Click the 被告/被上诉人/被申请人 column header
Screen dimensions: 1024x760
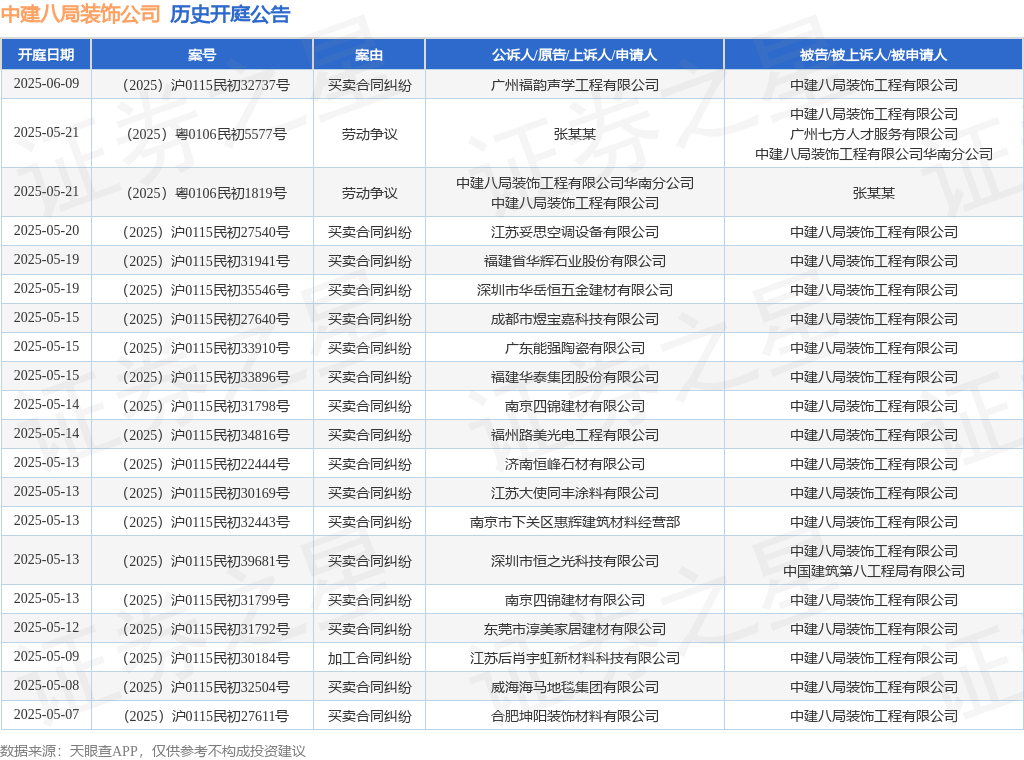point(874,55)
